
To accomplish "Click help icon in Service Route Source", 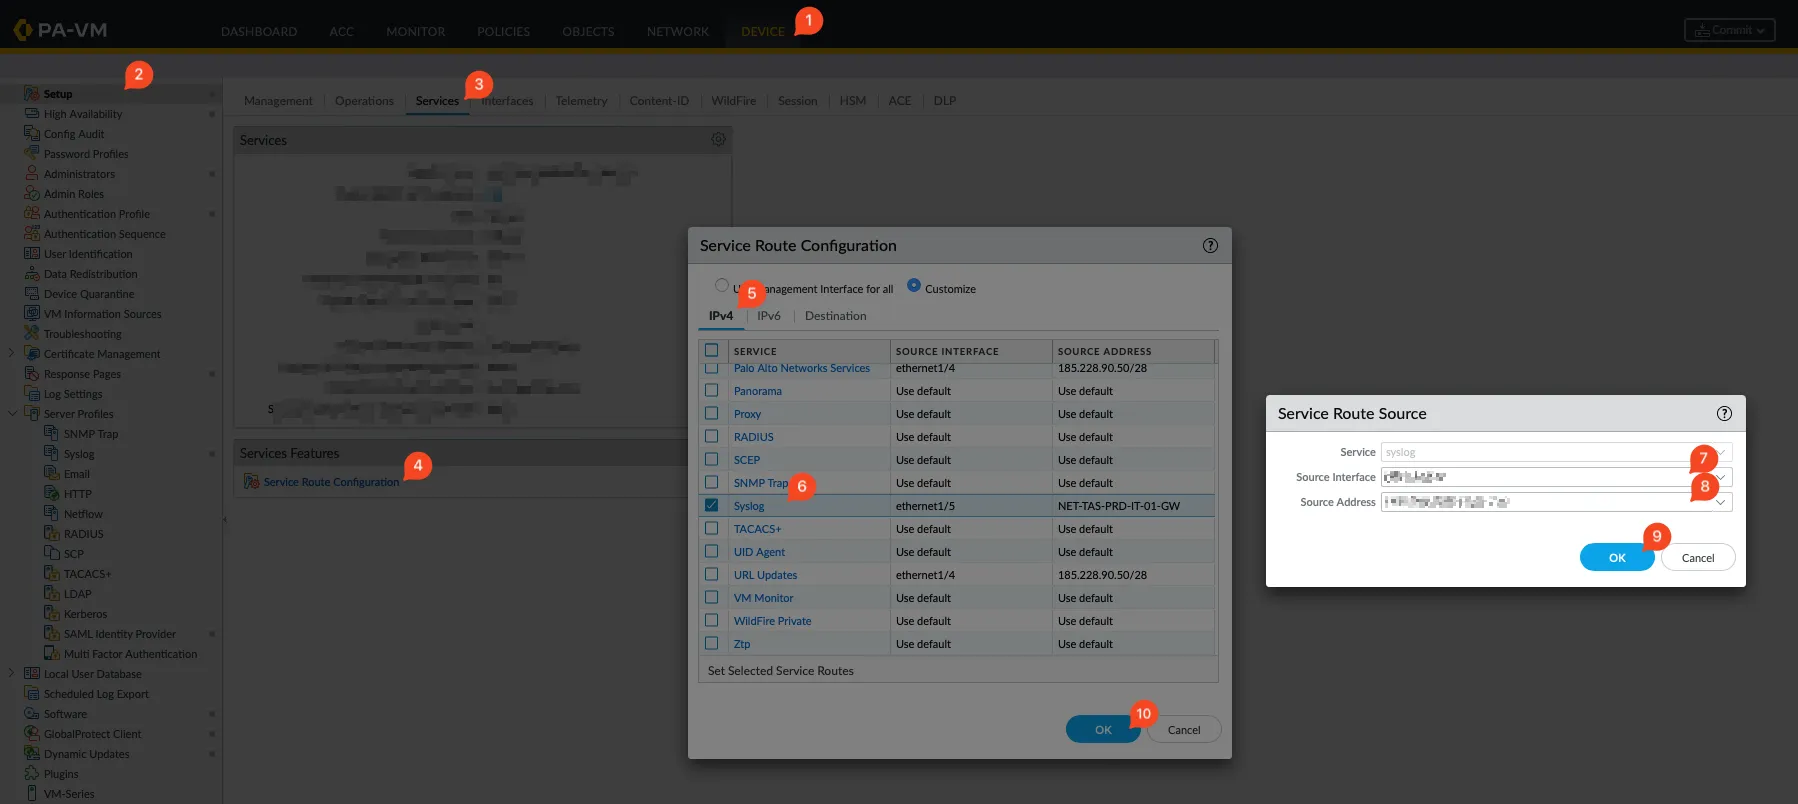I will coord(1724,414).
